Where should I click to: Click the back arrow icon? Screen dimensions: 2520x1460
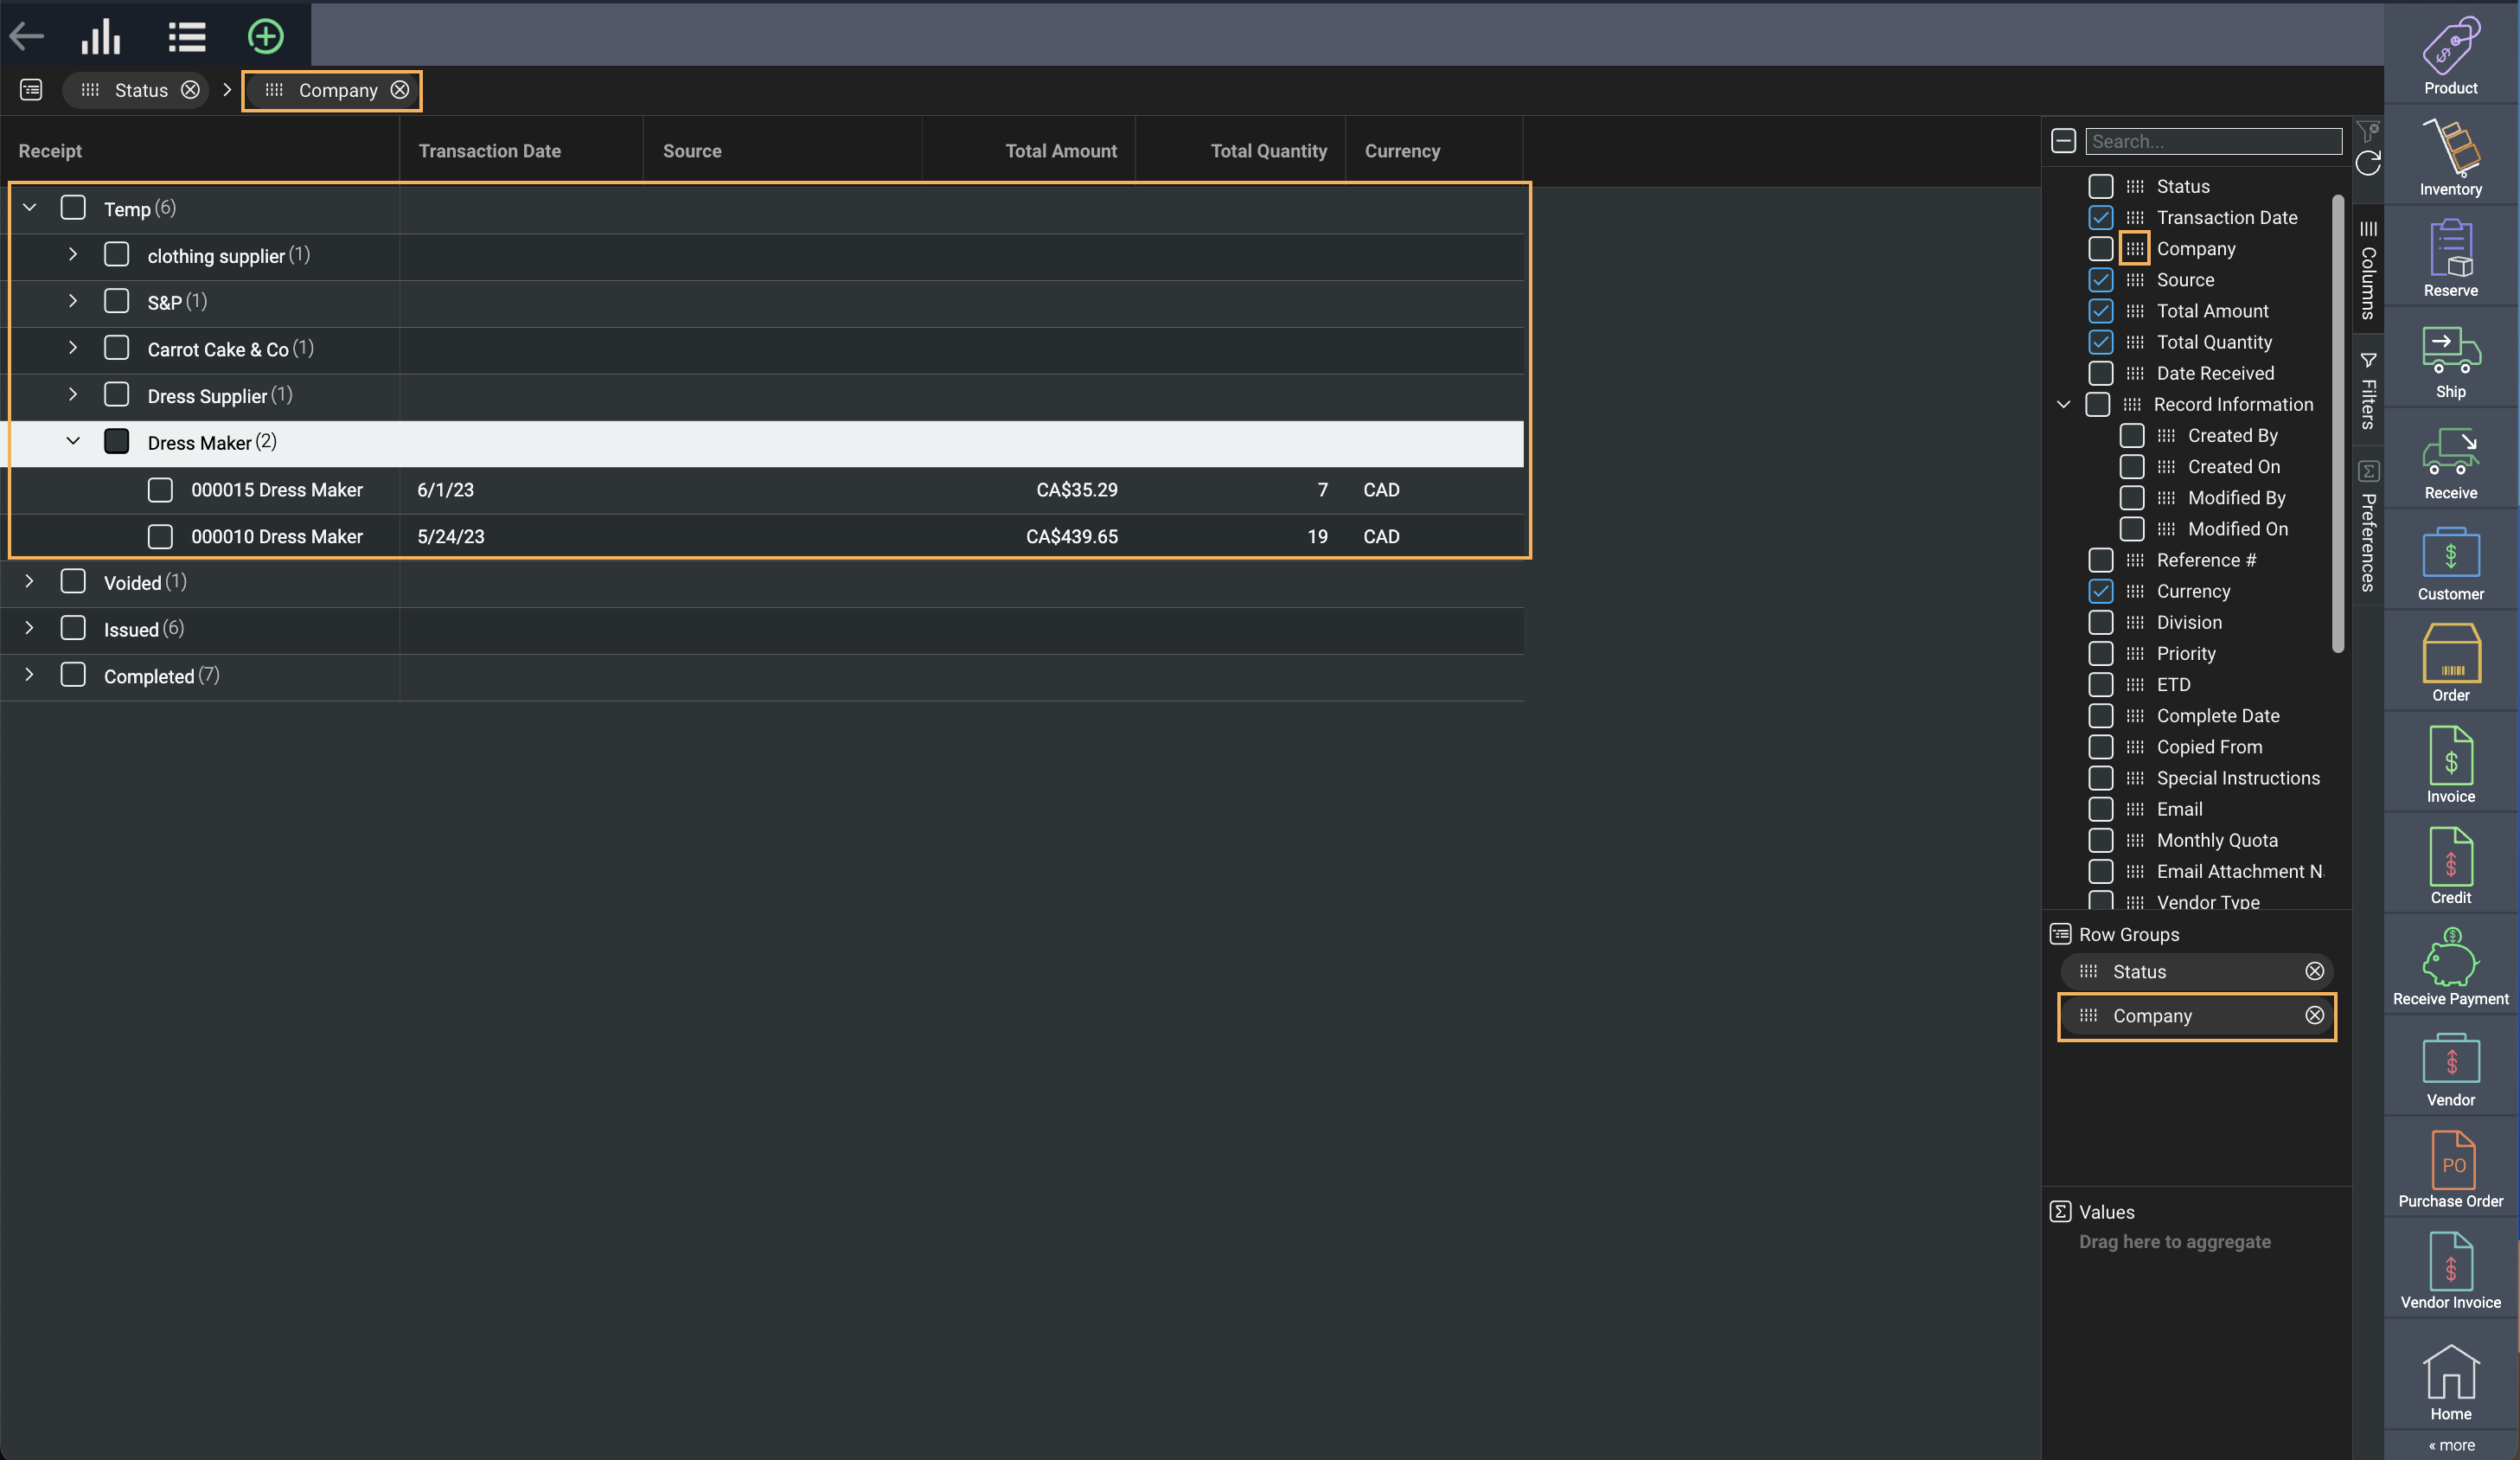27,37
